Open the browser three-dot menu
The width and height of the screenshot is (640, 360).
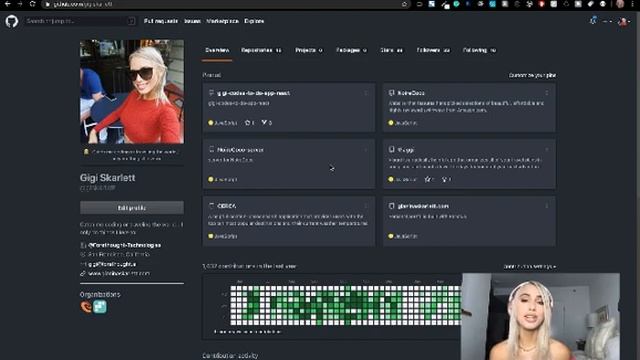(633, 4)
